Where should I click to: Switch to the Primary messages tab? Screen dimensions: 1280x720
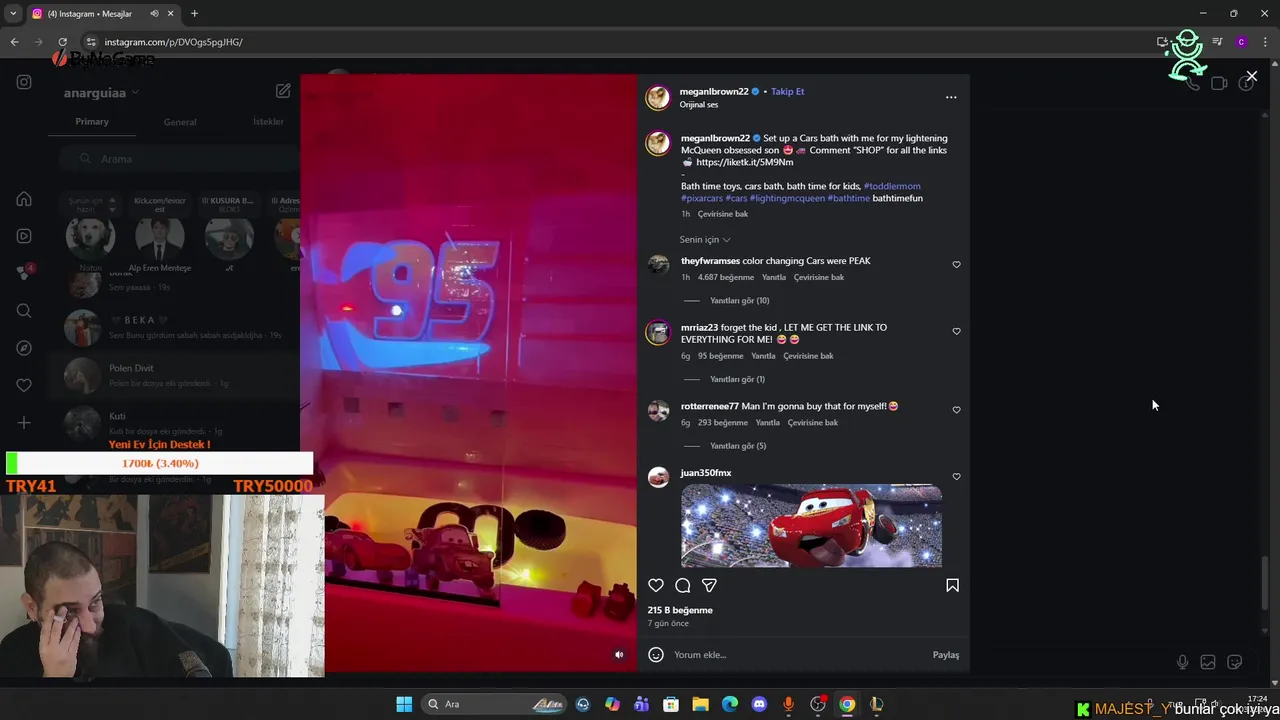(x=92, y=122)
